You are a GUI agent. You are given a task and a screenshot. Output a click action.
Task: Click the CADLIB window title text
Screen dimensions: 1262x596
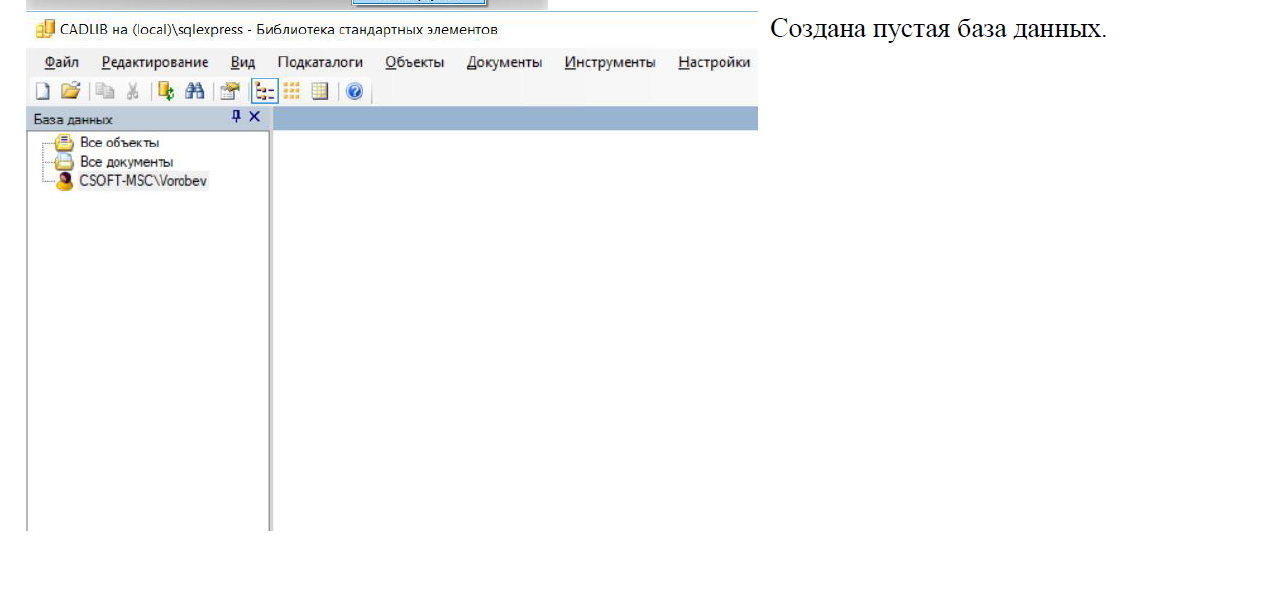click(279, 30)
